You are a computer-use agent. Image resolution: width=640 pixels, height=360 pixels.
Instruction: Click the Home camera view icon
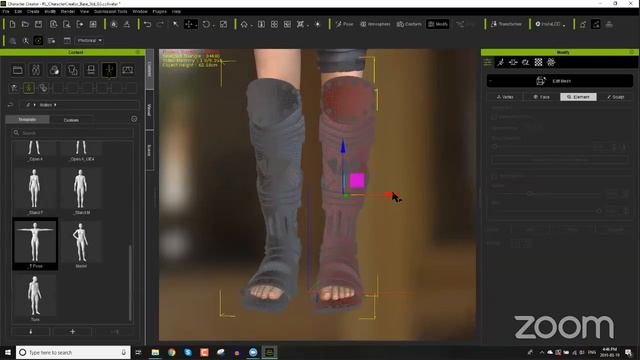pyautogui.click(x=244, y=24)
